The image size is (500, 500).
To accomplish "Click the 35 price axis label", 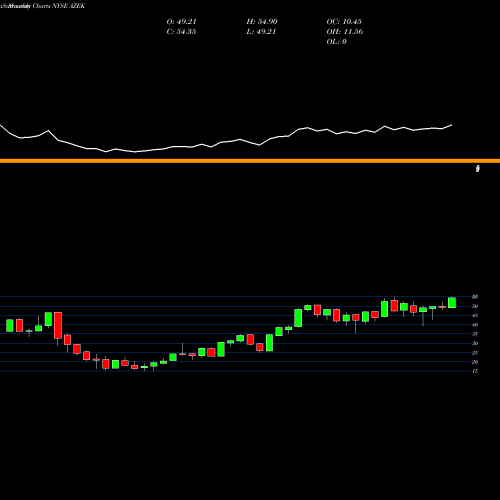I will tap(475, 334).
